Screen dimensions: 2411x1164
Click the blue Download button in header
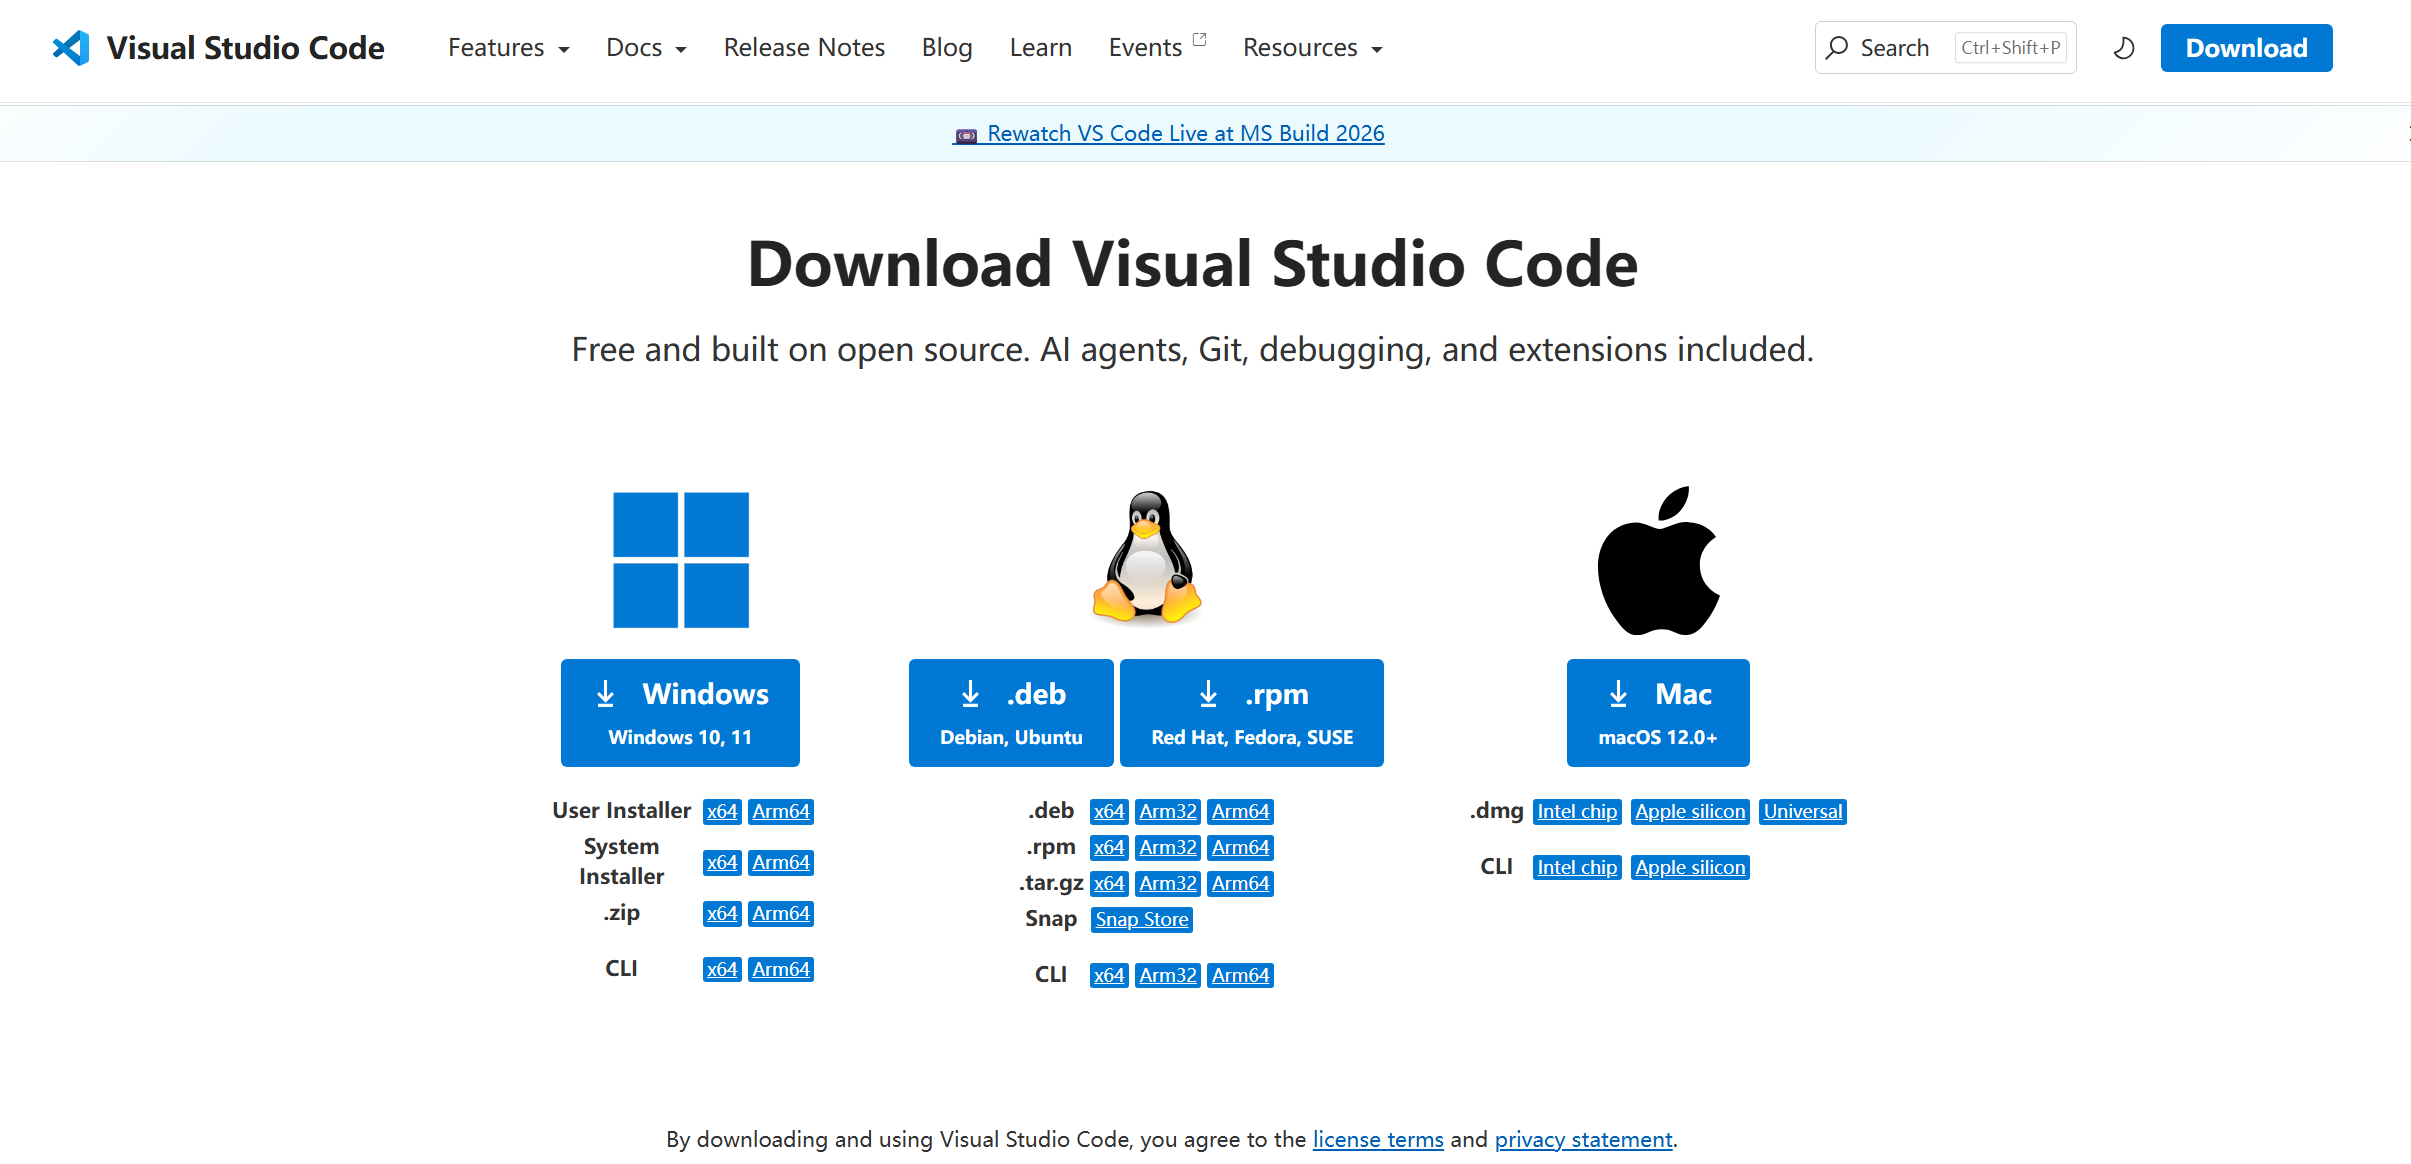2246,48
